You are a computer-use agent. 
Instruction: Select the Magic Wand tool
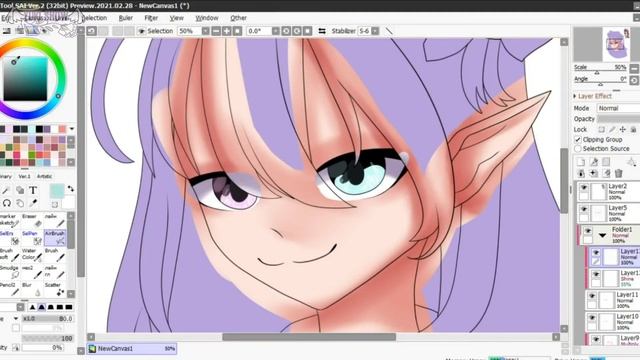6,190
